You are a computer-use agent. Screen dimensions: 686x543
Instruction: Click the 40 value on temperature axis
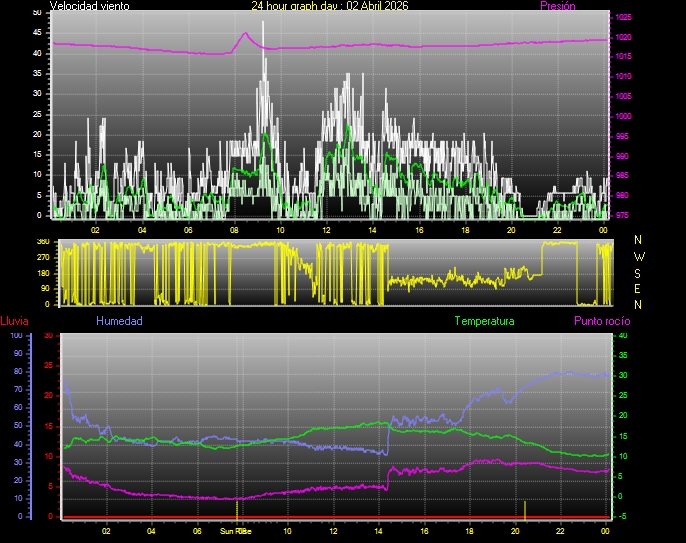(x=622, y=336)
